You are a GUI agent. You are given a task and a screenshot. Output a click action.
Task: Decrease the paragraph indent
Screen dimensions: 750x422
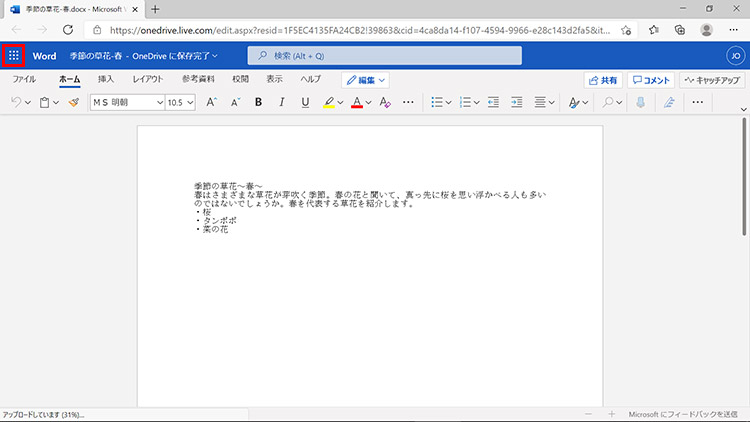pyautogui.click(x=489, y=102)
